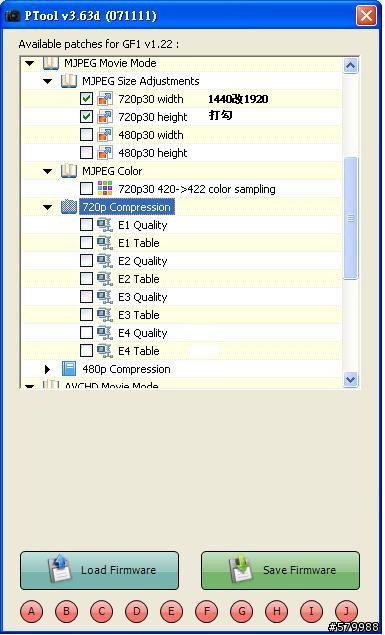Viewport: 385px width, 635px height.
Task: Click the E3 Quality patch icon
Action: point(105,297)
